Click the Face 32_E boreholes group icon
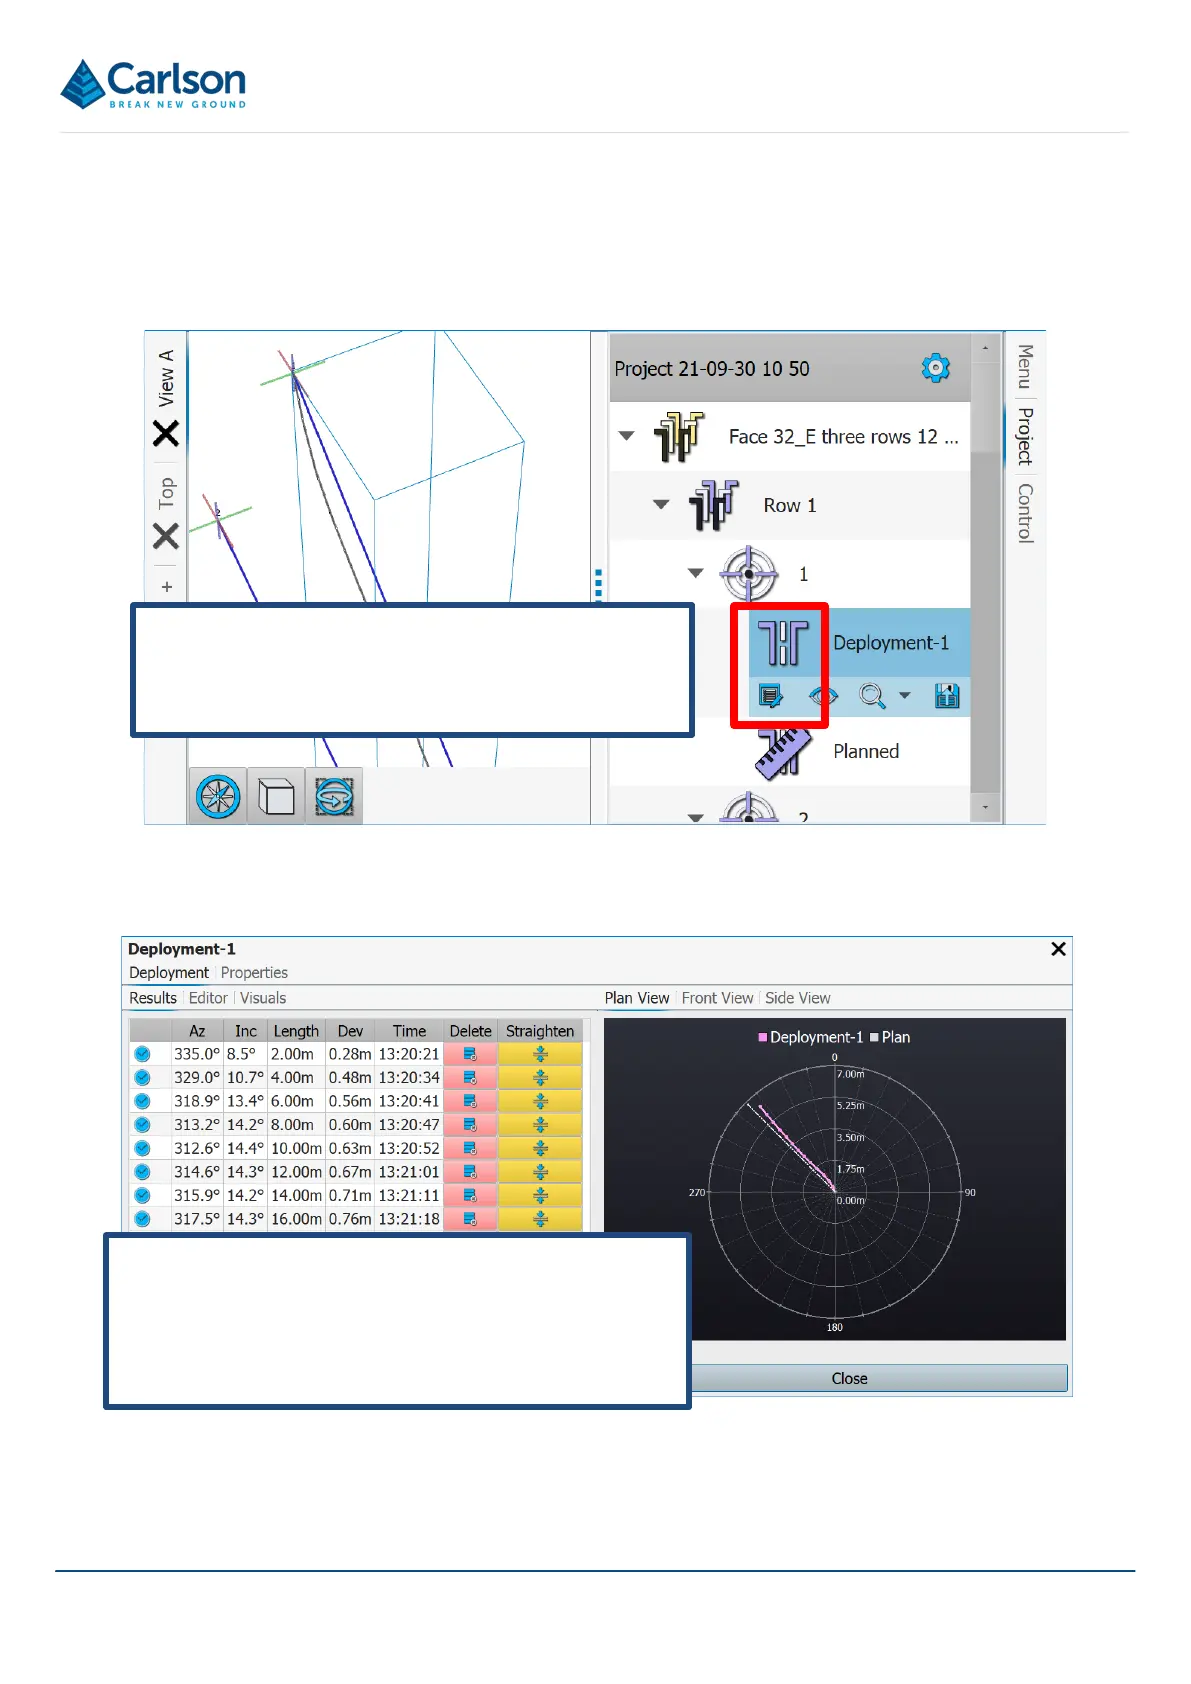The height and width of the screenshot is (1684, 1191). point(679,437)
